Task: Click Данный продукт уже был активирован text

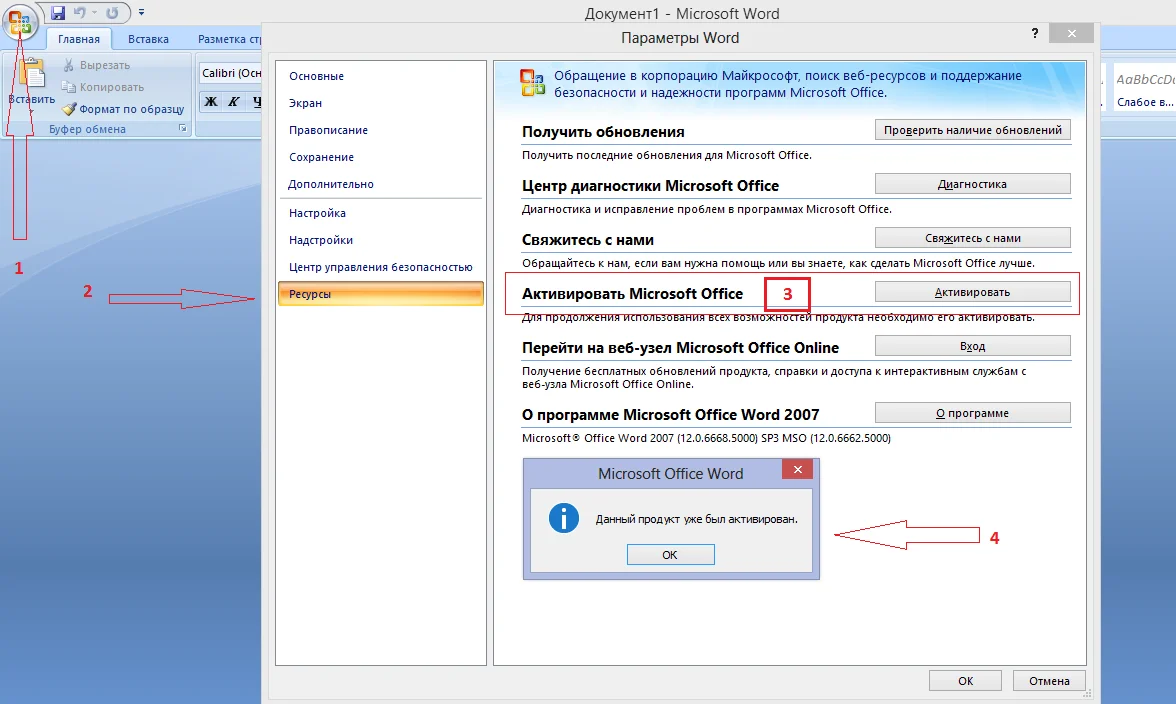Action: [x=697, y=519]
